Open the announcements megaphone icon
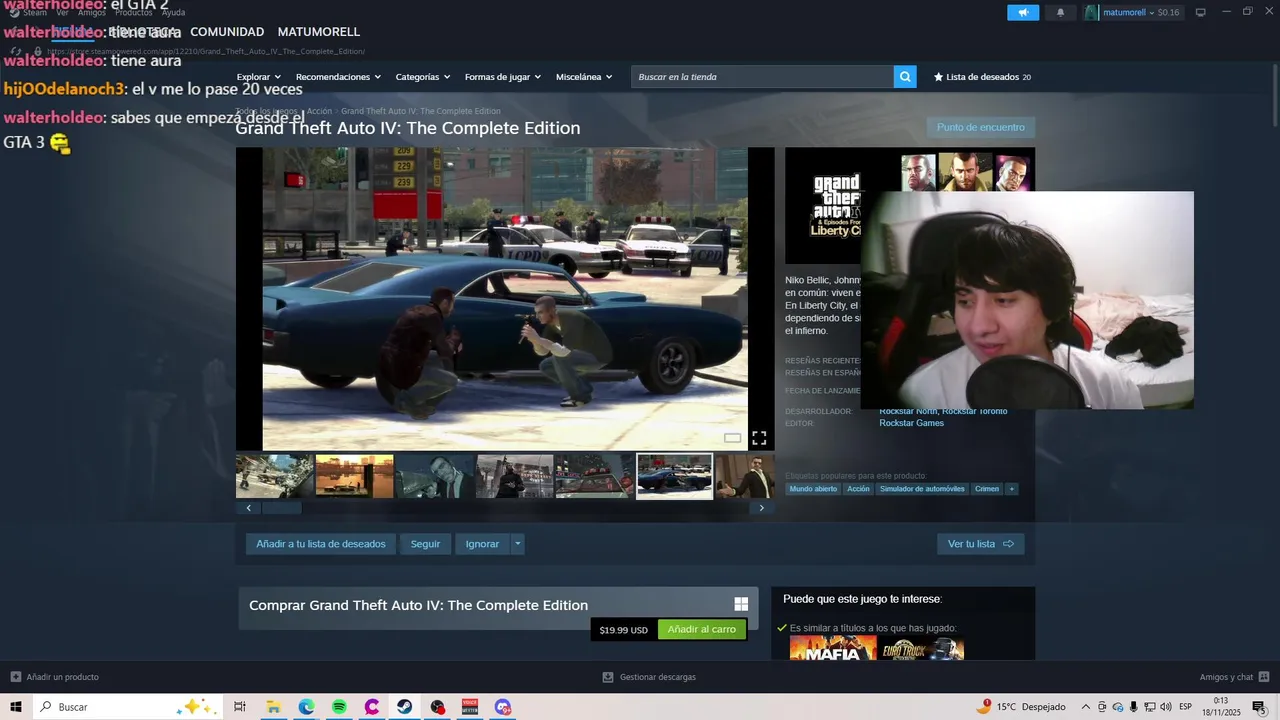Viewport: 1280px width, 720px height. click(x=1023, y=12)
